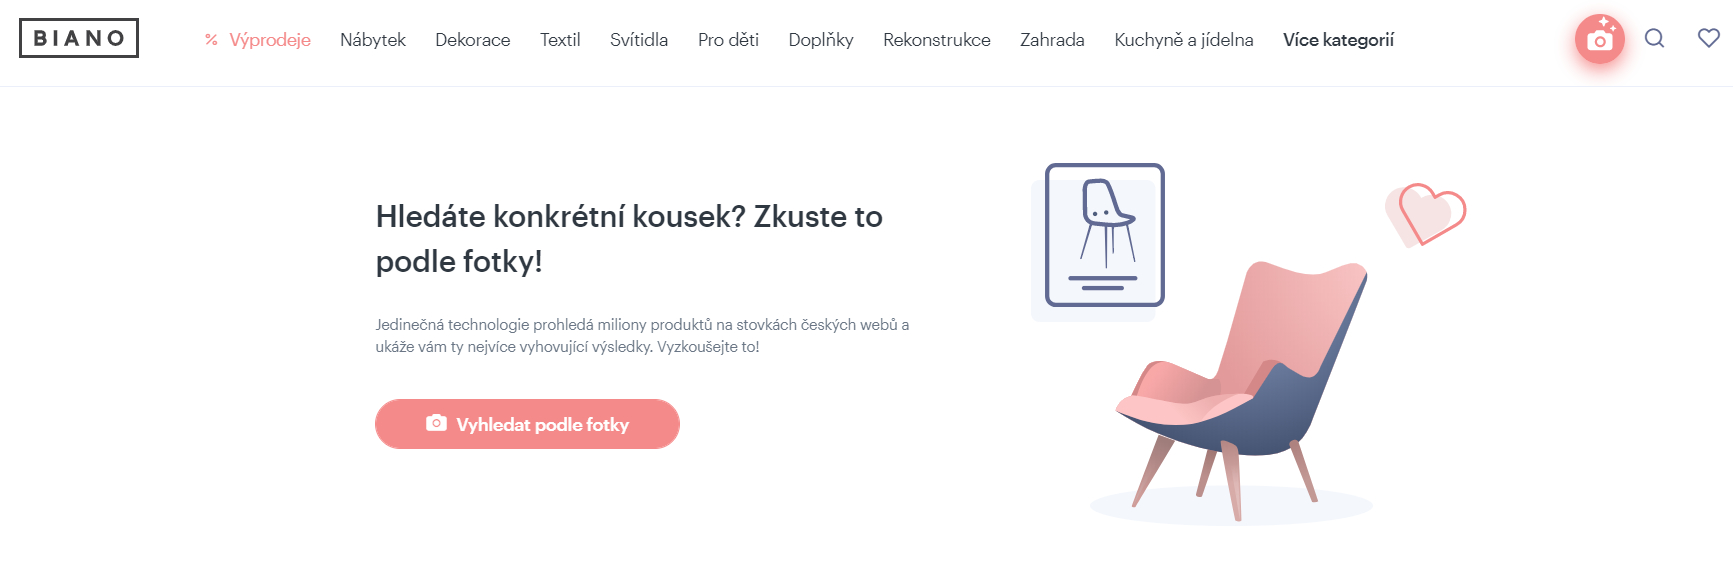Open the Pro děti category

728,40
